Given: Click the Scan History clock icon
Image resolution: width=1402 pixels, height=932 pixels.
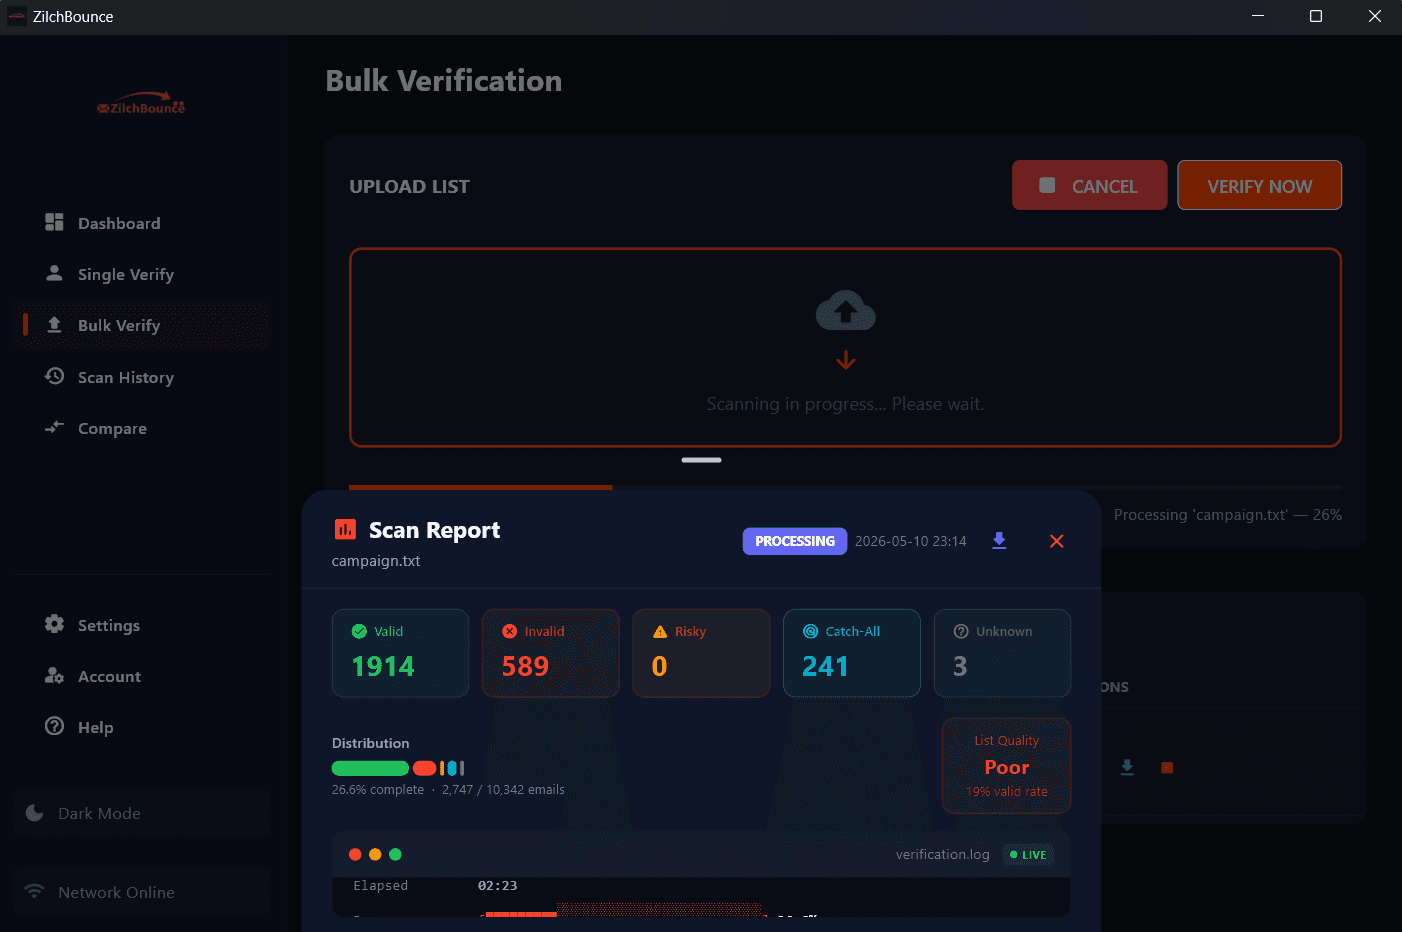Looking at the screenshot, I should point(54,376).
